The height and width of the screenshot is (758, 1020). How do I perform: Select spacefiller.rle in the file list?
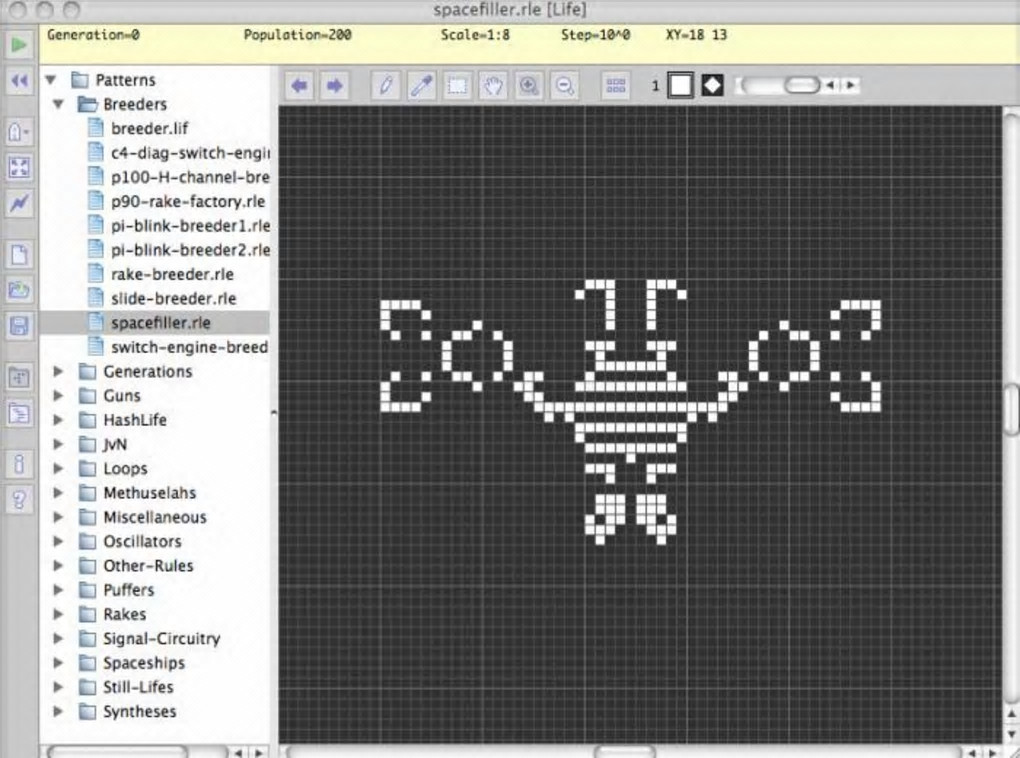(x=155, y=323)
